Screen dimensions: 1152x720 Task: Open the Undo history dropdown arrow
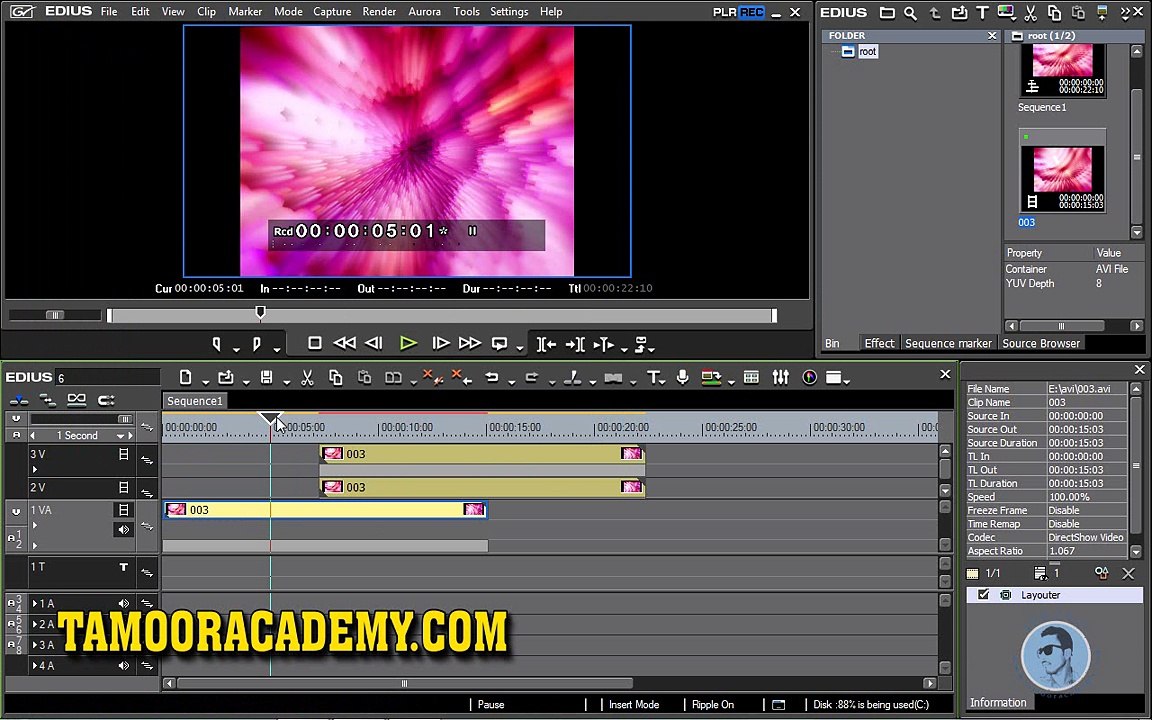pyautogui.click(x=511, y=381)
